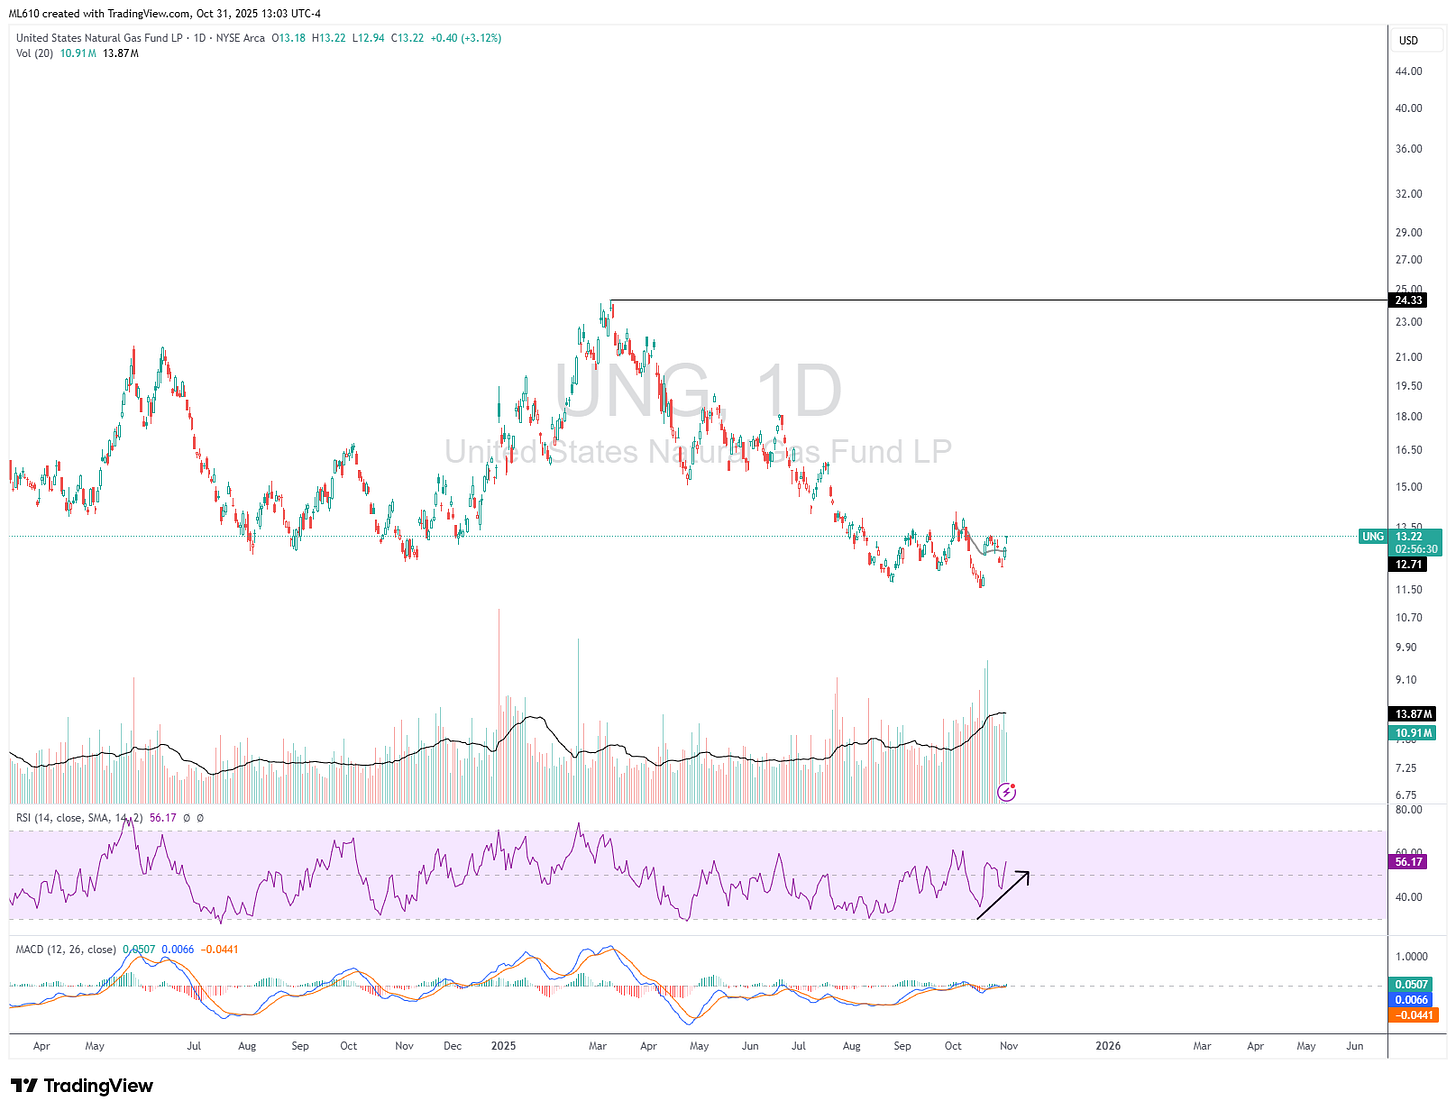Click the 19.50 price axis label
This screenshot has width=1456, height=1113.
(1409, 386)
